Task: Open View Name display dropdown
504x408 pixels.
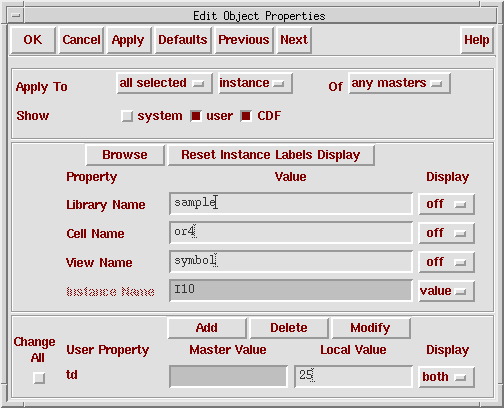Action: pyautogui.click(x=446, y=262)
